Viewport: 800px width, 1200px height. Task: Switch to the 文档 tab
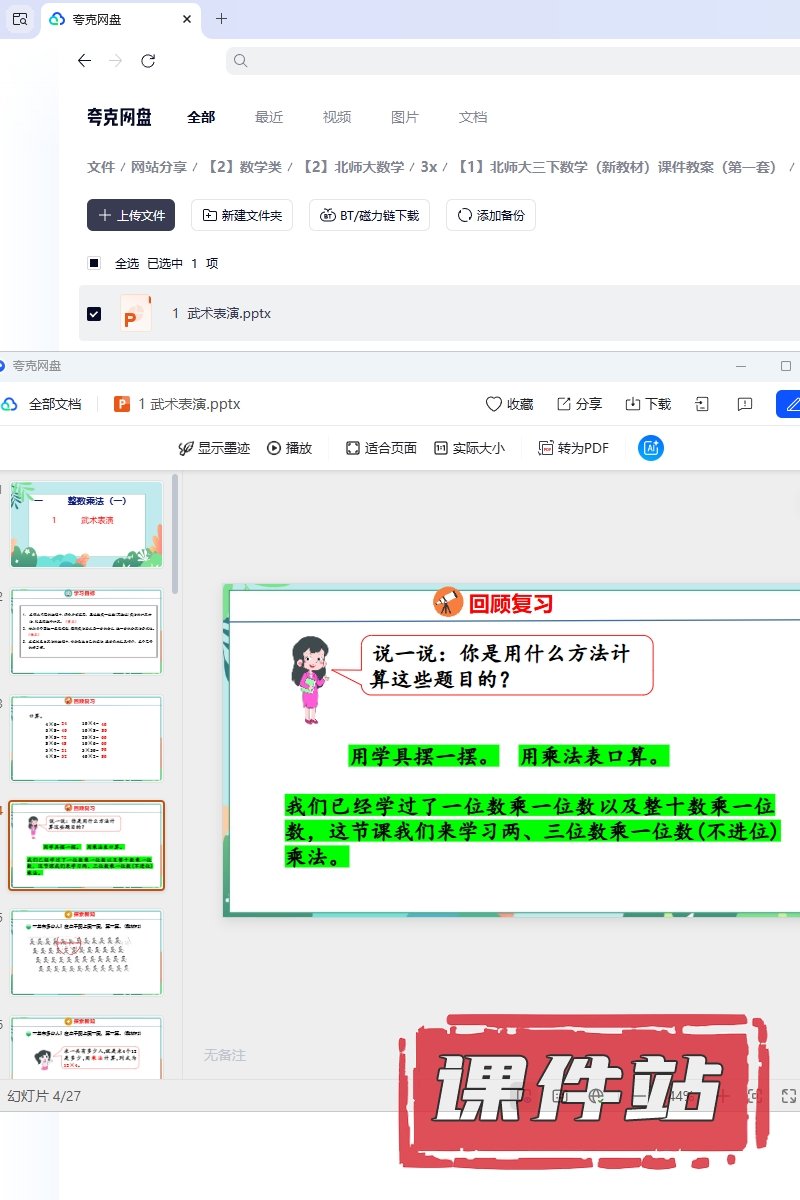tap(473, 117)
